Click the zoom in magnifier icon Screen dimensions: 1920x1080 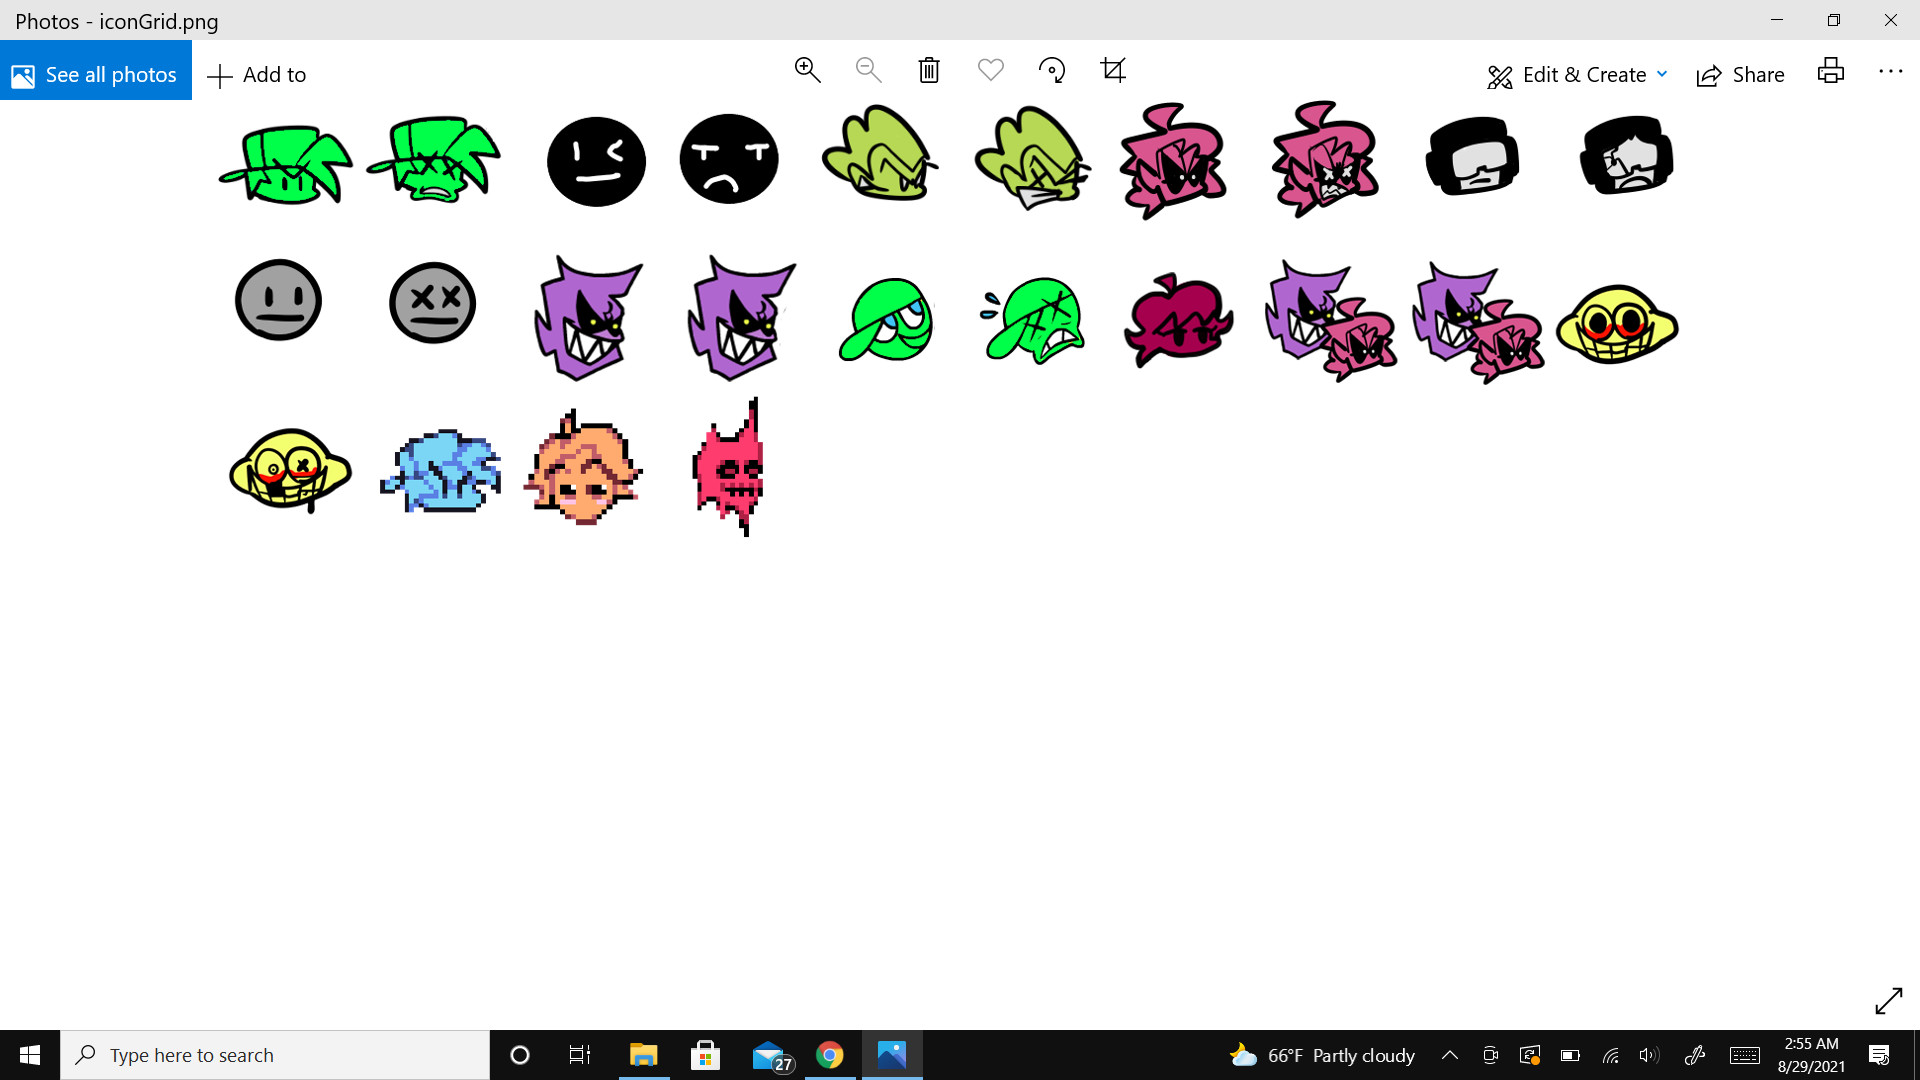click(x=807, y=70)
